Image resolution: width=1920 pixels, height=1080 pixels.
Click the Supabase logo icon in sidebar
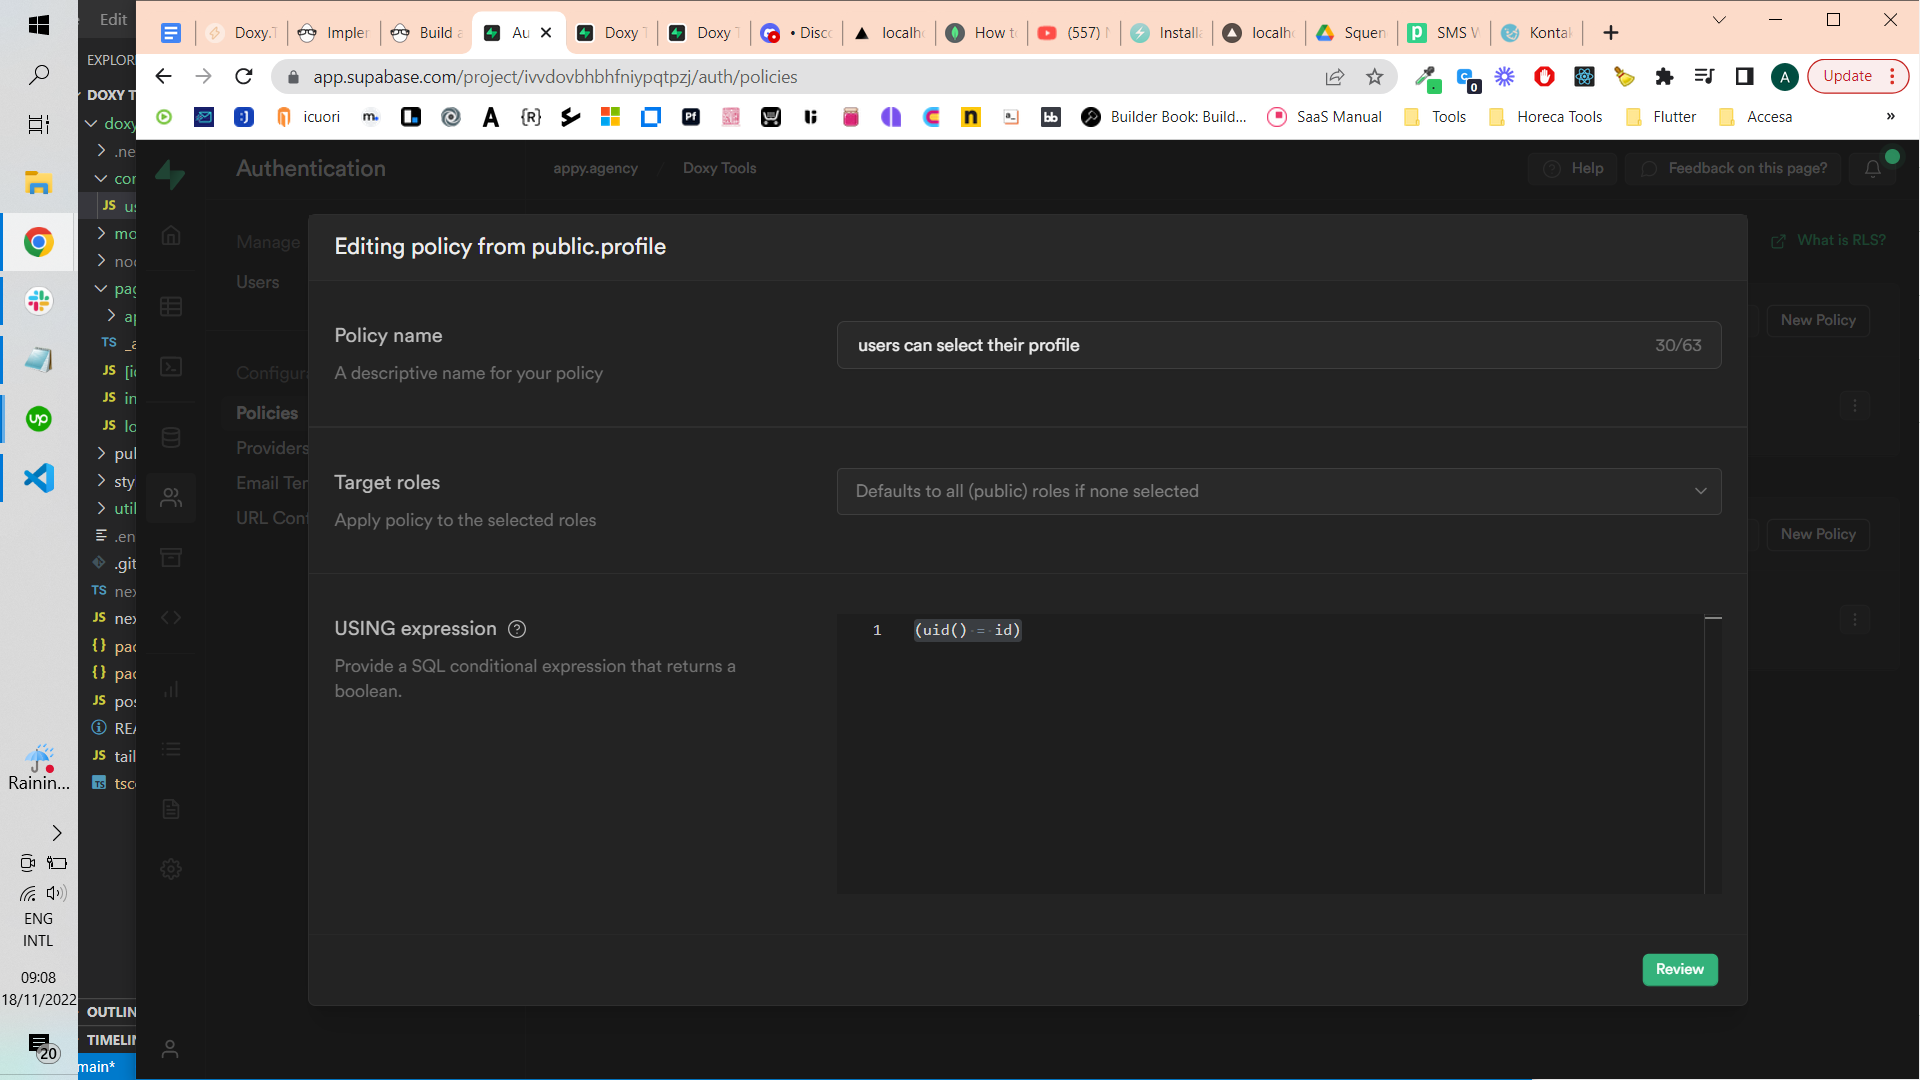170,174
